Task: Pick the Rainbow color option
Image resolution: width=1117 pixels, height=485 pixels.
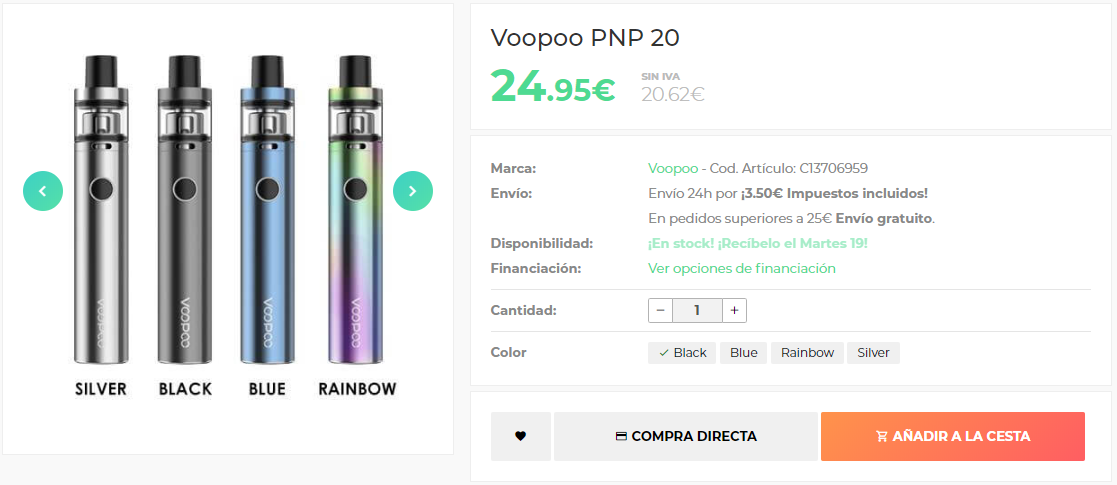Action: (807, 353)
